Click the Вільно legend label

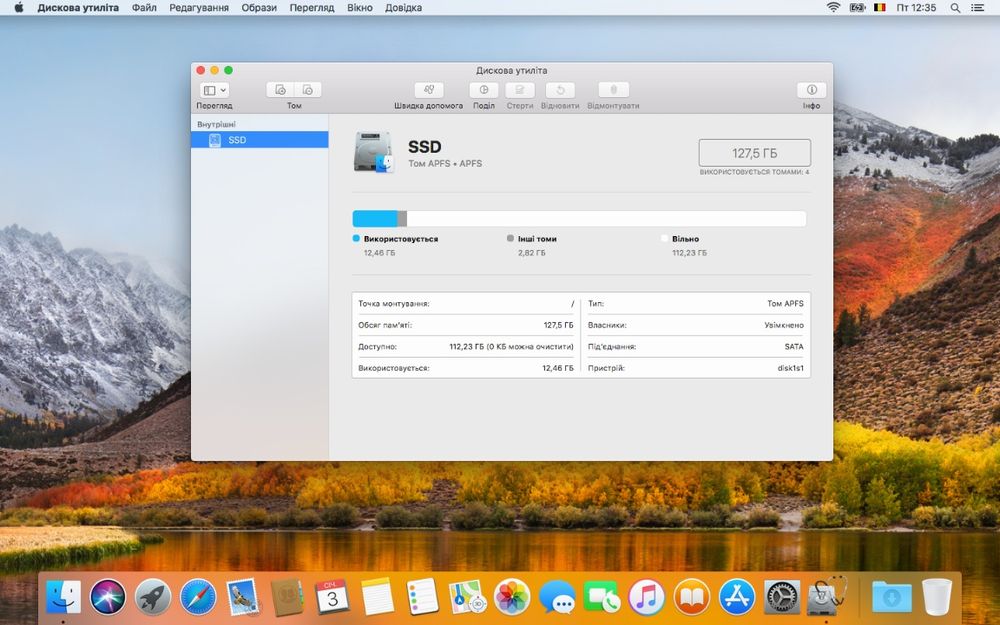[x=685, y=239]
